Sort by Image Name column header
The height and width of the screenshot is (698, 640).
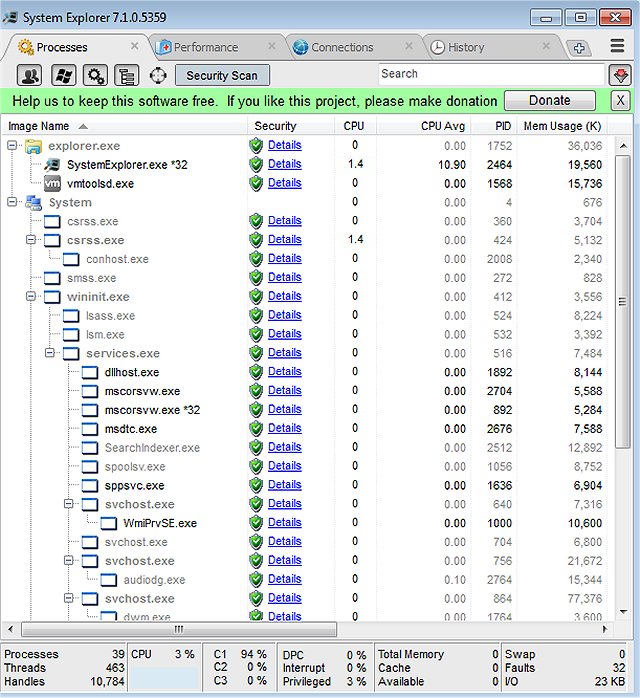point(125,126)
